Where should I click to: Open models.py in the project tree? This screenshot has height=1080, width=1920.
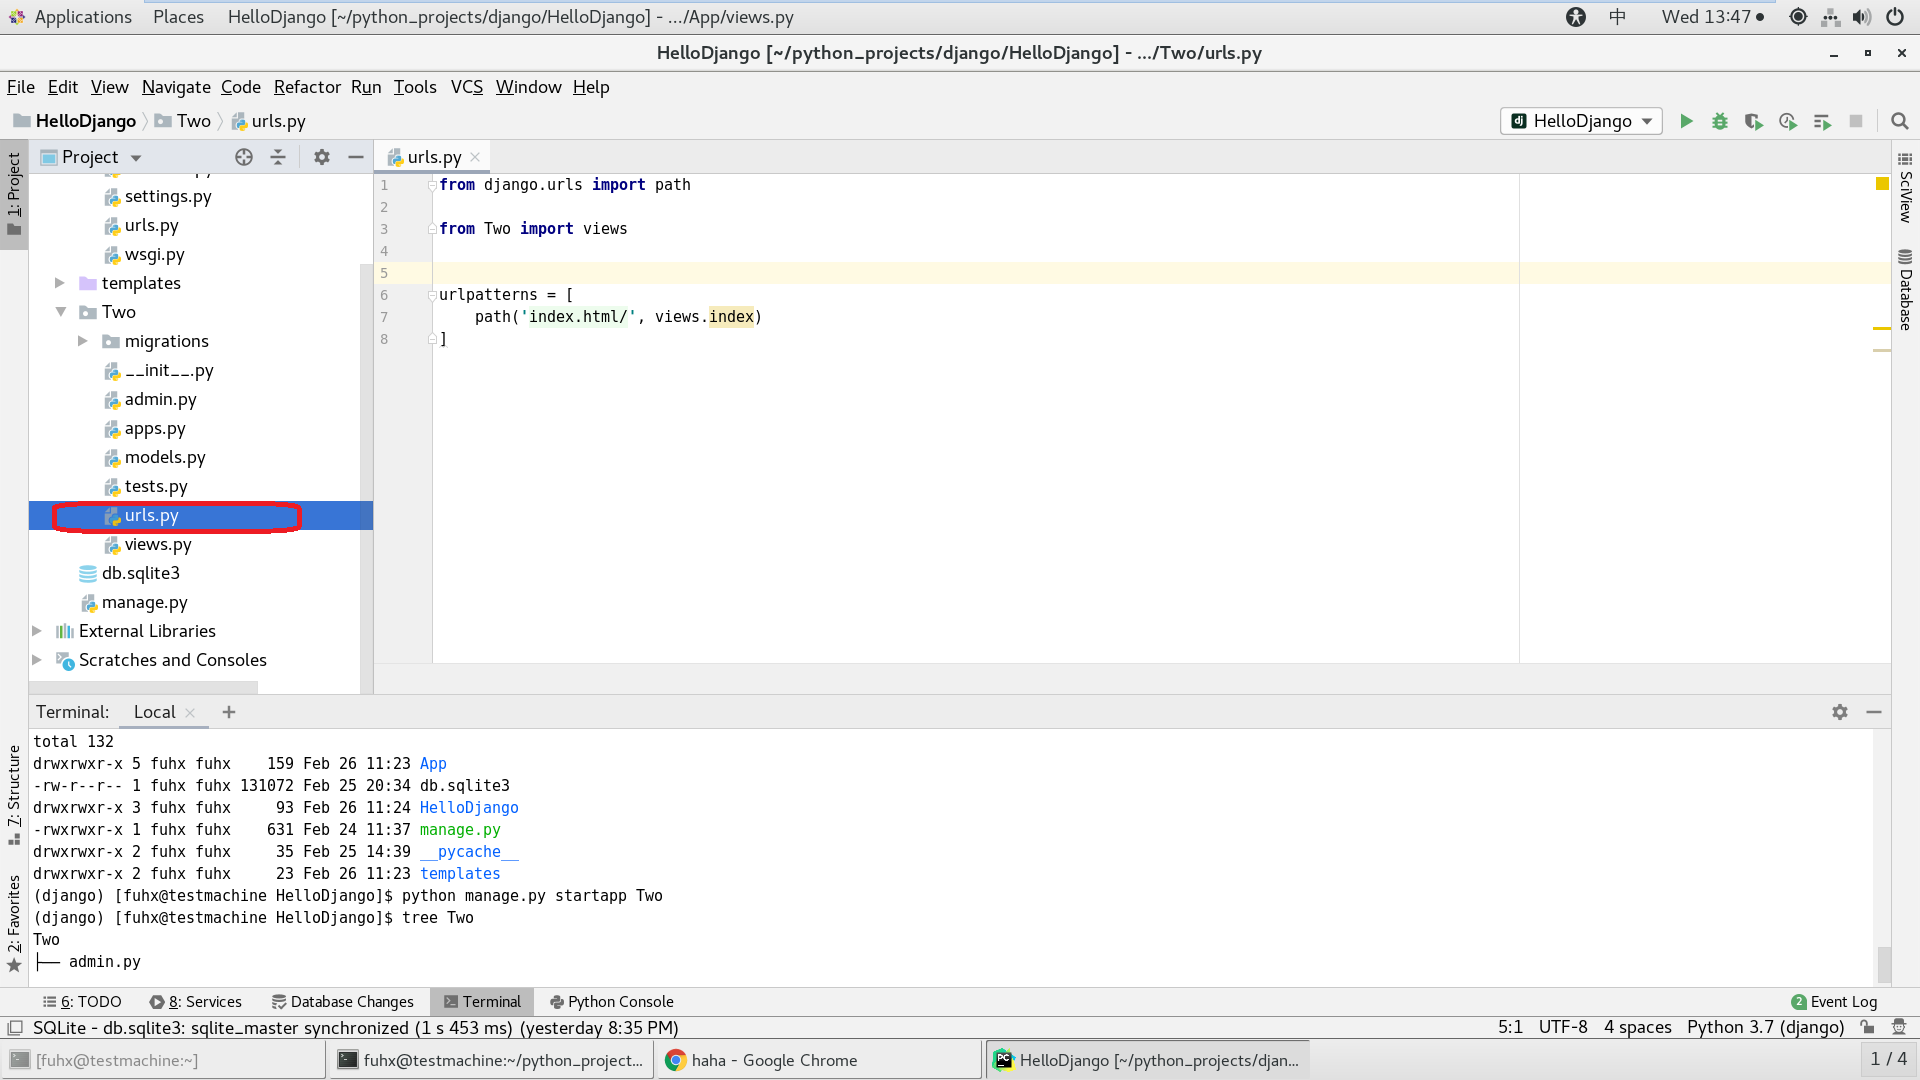165,457
